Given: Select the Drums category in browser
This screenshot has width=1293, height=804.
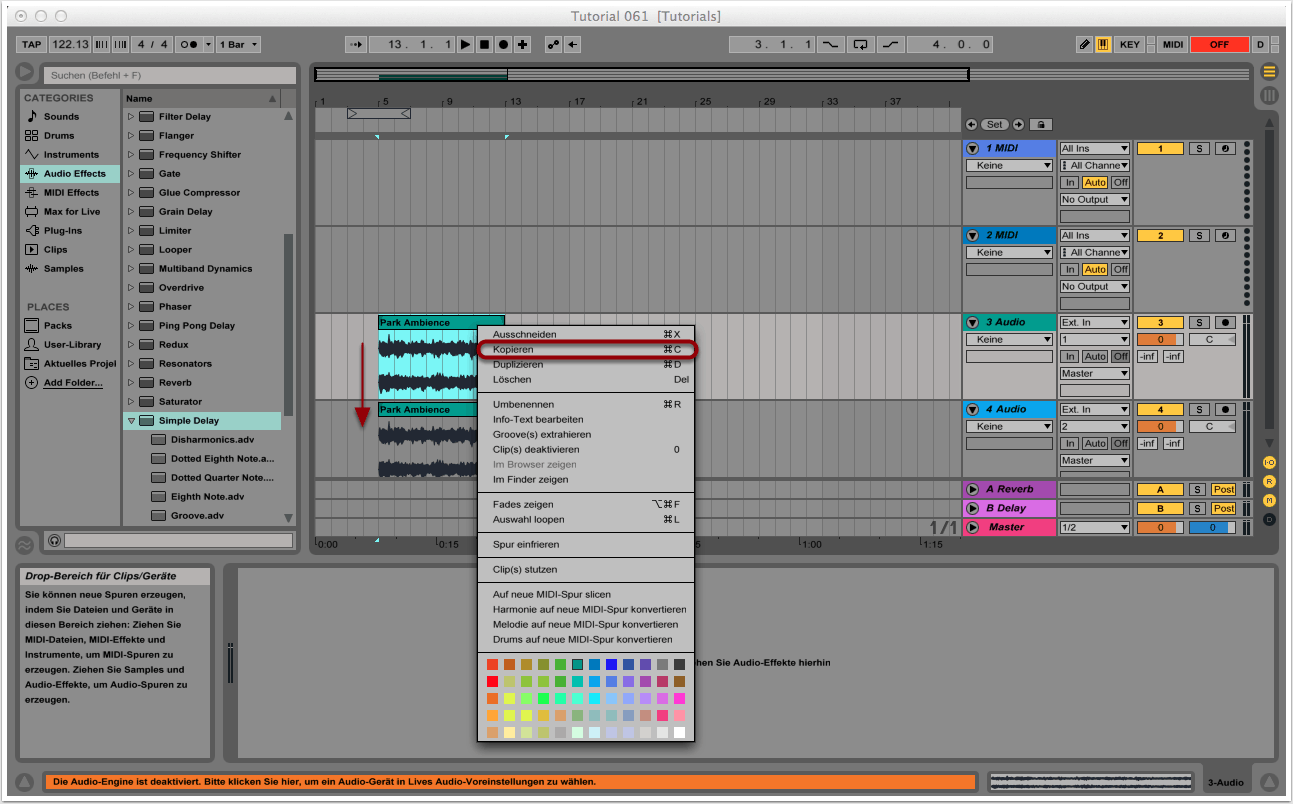Looking at the screenshot, I should point(59,136).
